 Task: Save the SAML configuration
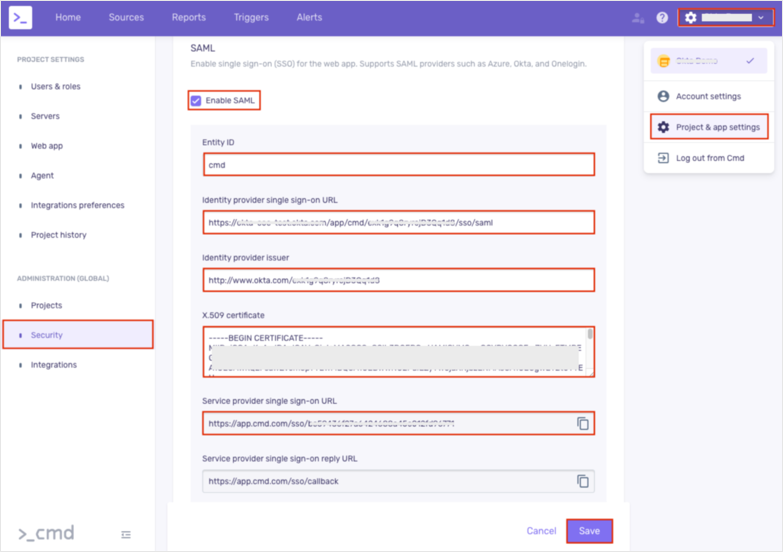pos(589,531)
